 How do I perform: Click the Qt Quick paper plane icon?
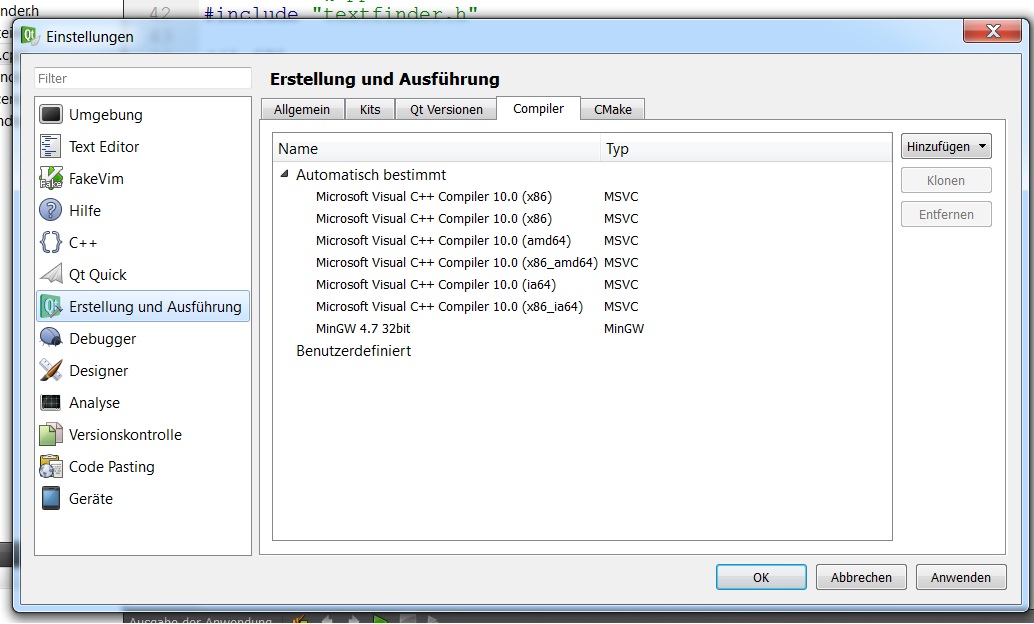coord(51,274)
